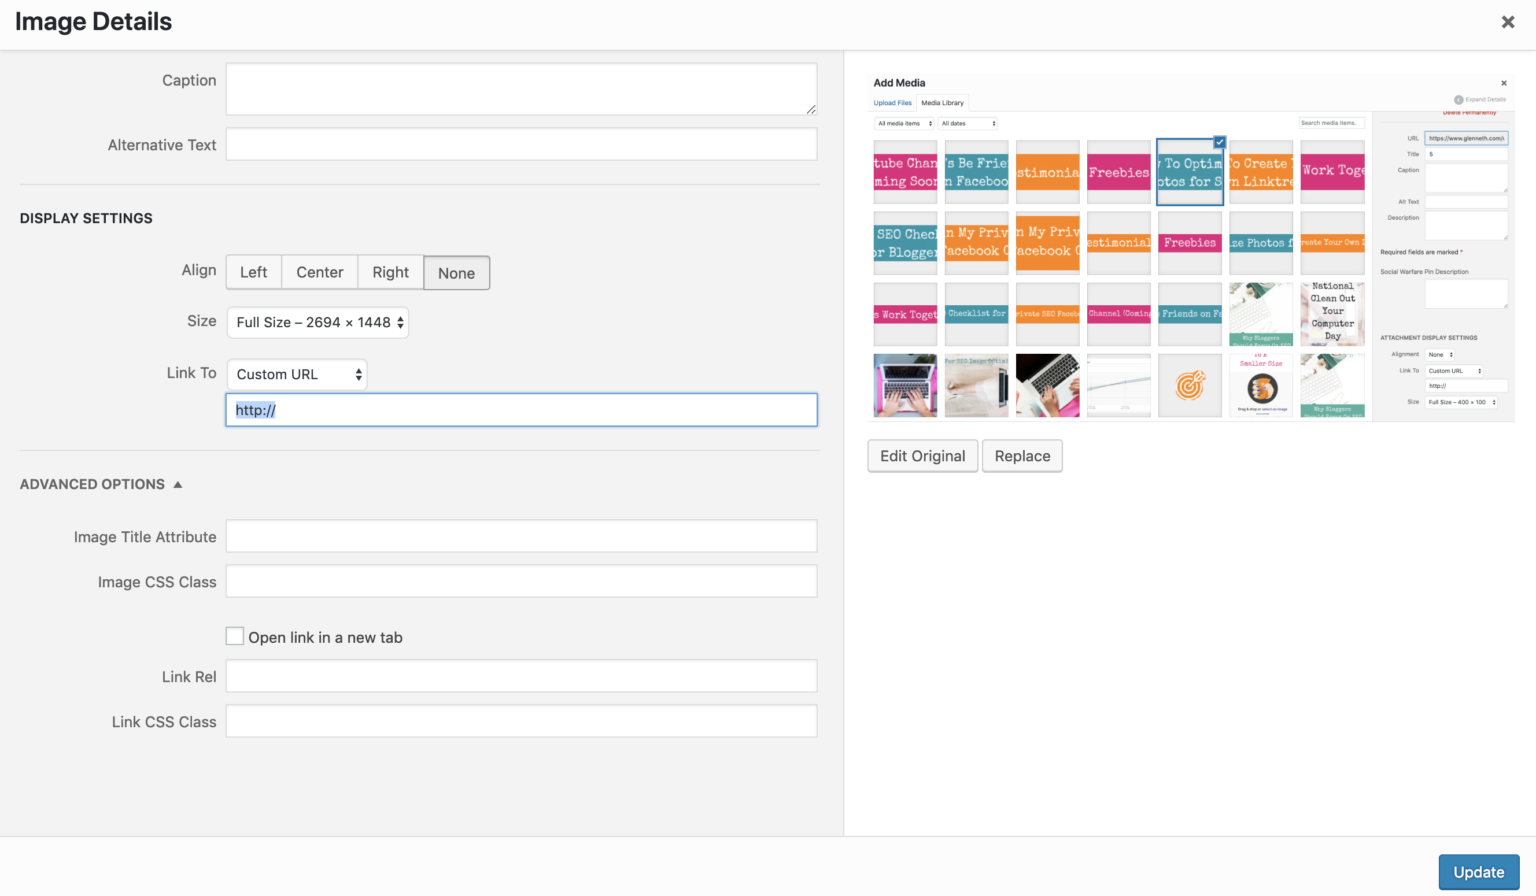This screenshot has height=896, width=1536.
Task: Open the Link To dropdown set to Custom URL
Action: tap(296, 374)
